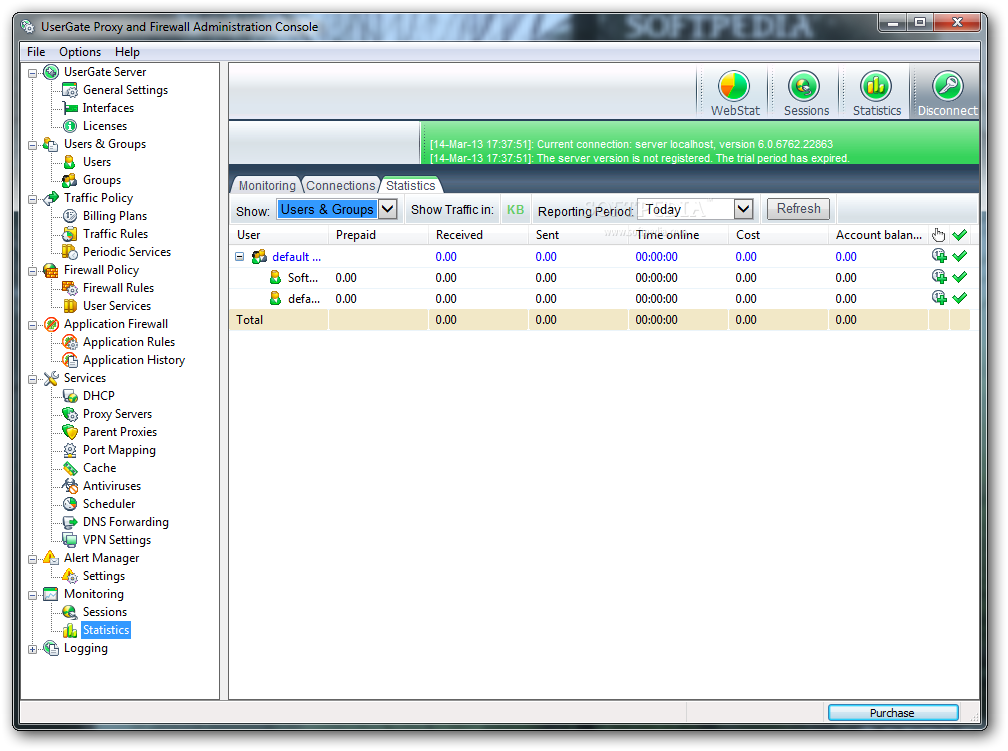Screen dimensions: 1008x751
Task: Open Application Rules tree node
Action: [x=129, y=342]
